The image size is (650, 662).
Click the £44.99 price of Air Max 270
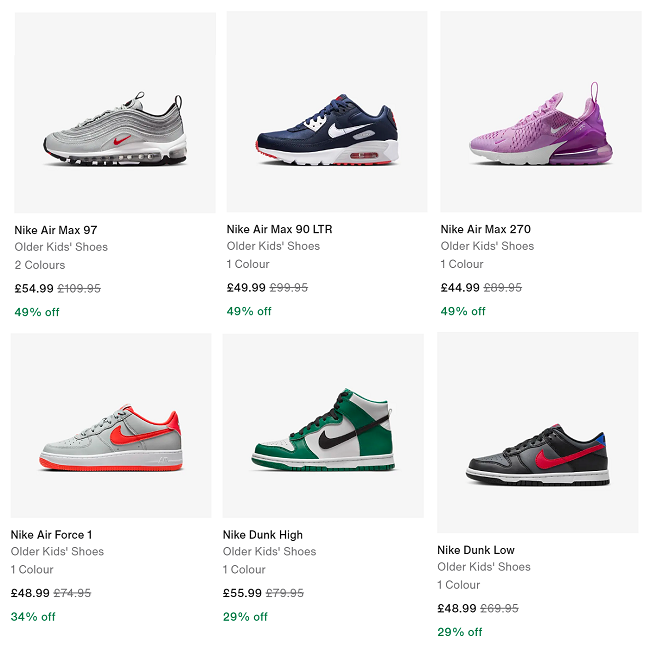coord(460,288)
